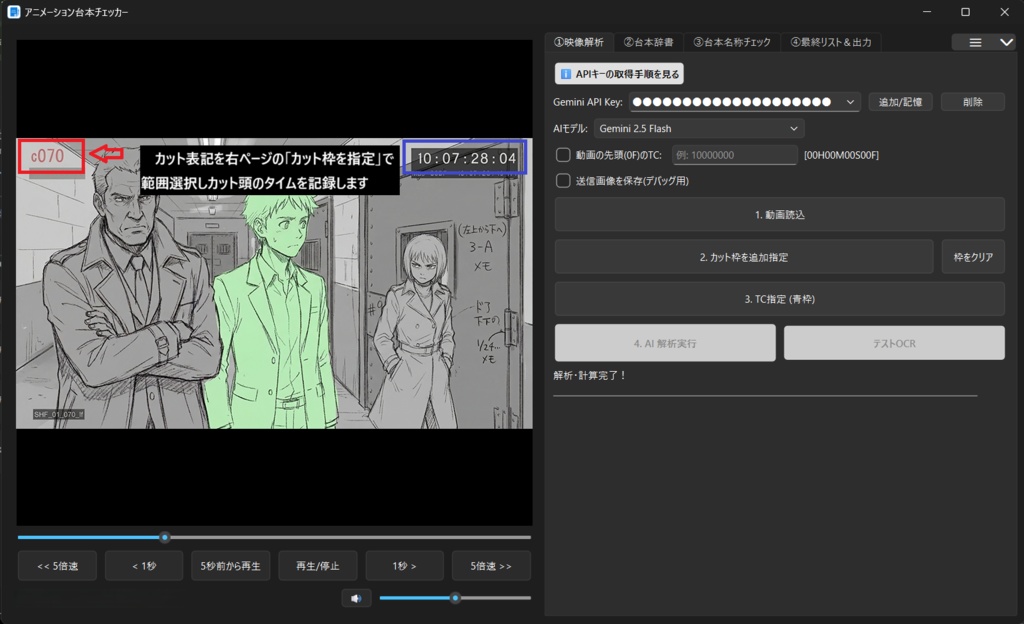Click the video preview frame

pyautogui.click(x=274, y=283)
